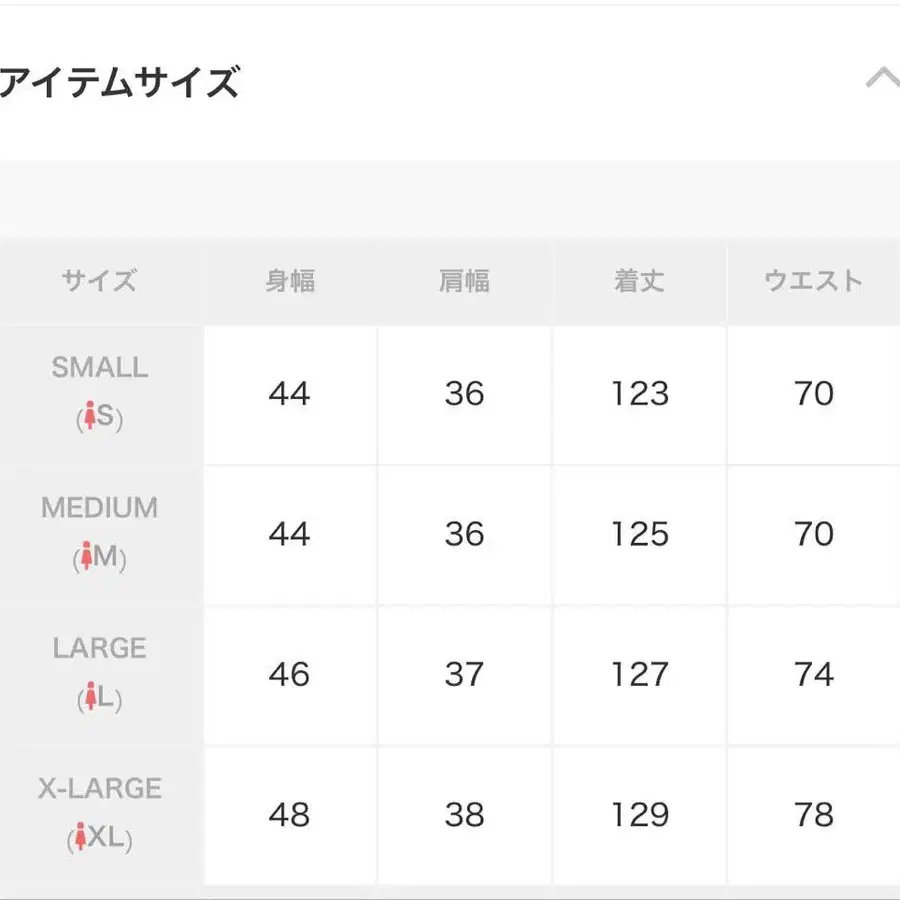Toggle the X-LARGE row highlight

pyautogui.click(x=99, y=815)
